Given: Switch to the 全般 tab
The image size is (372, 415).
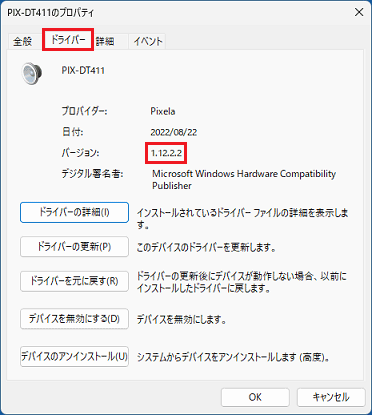Looking at the screenshot, I should pyautogui.click(x=23, y=41).
